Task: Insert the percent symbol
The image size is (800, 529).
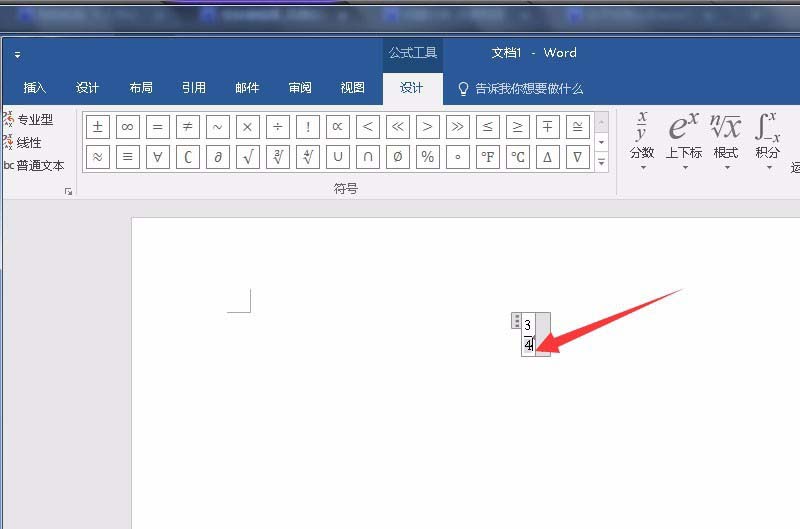Action: [x=428, y=157]
